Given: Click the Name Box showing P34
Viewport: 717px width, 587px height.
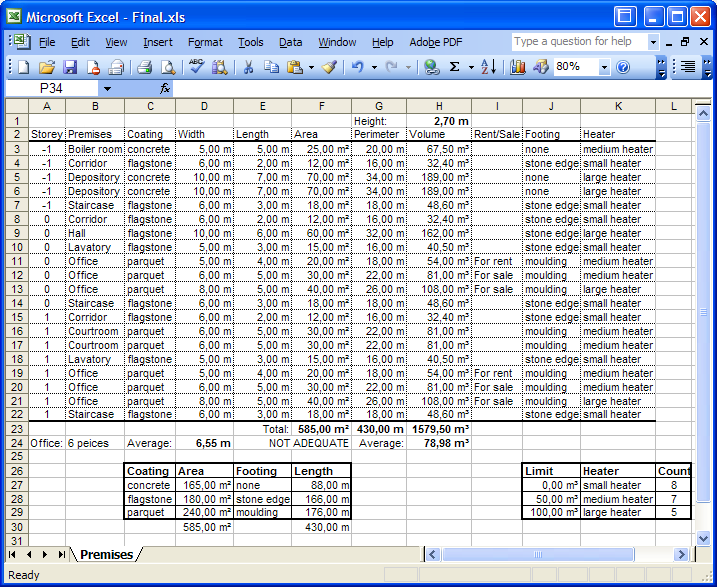Looking at the screenshot, I should pyautogui.click(x=52, y=88).
